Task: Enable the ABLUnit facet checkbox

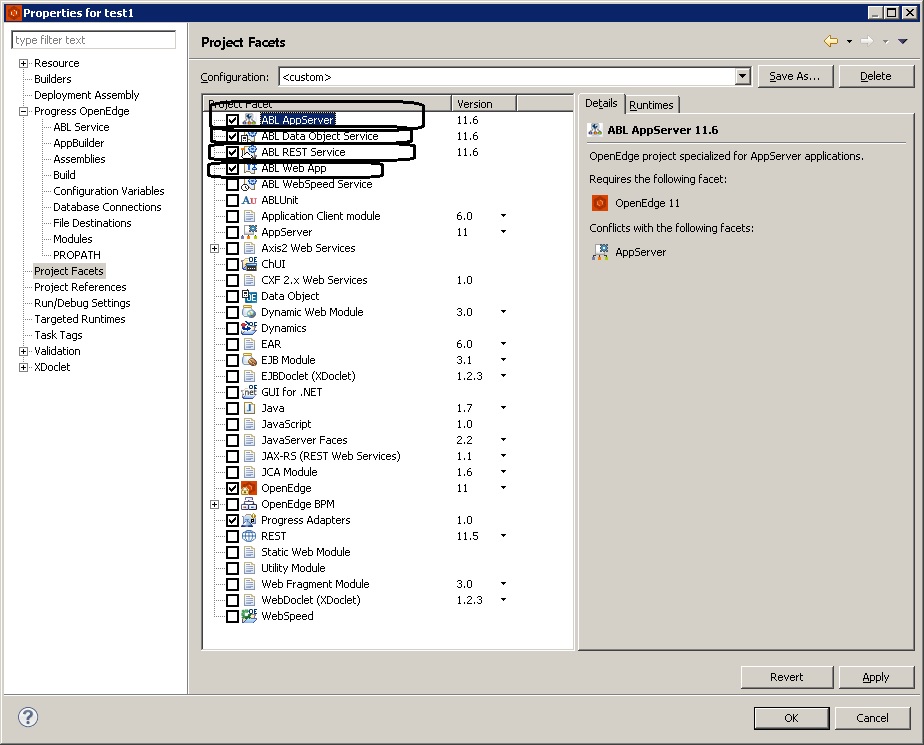Action: (233, 200)
